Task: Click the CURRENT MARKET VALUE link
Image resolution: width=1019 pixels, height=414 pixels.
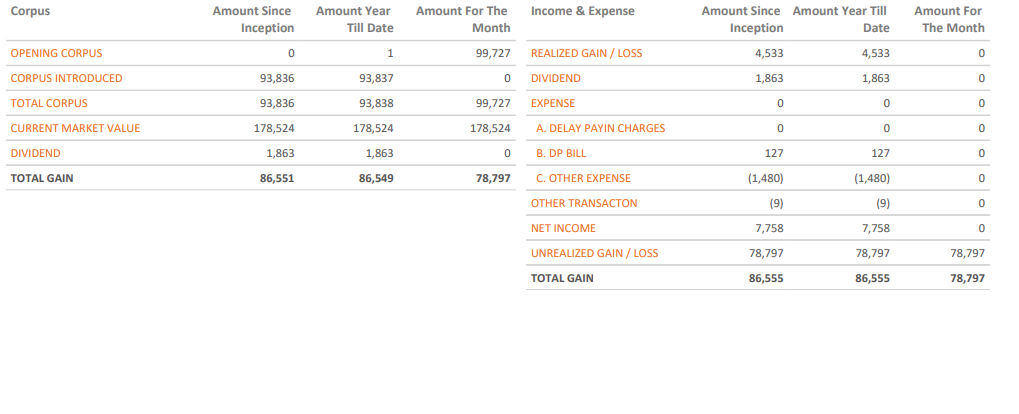Action: [75, 128]
